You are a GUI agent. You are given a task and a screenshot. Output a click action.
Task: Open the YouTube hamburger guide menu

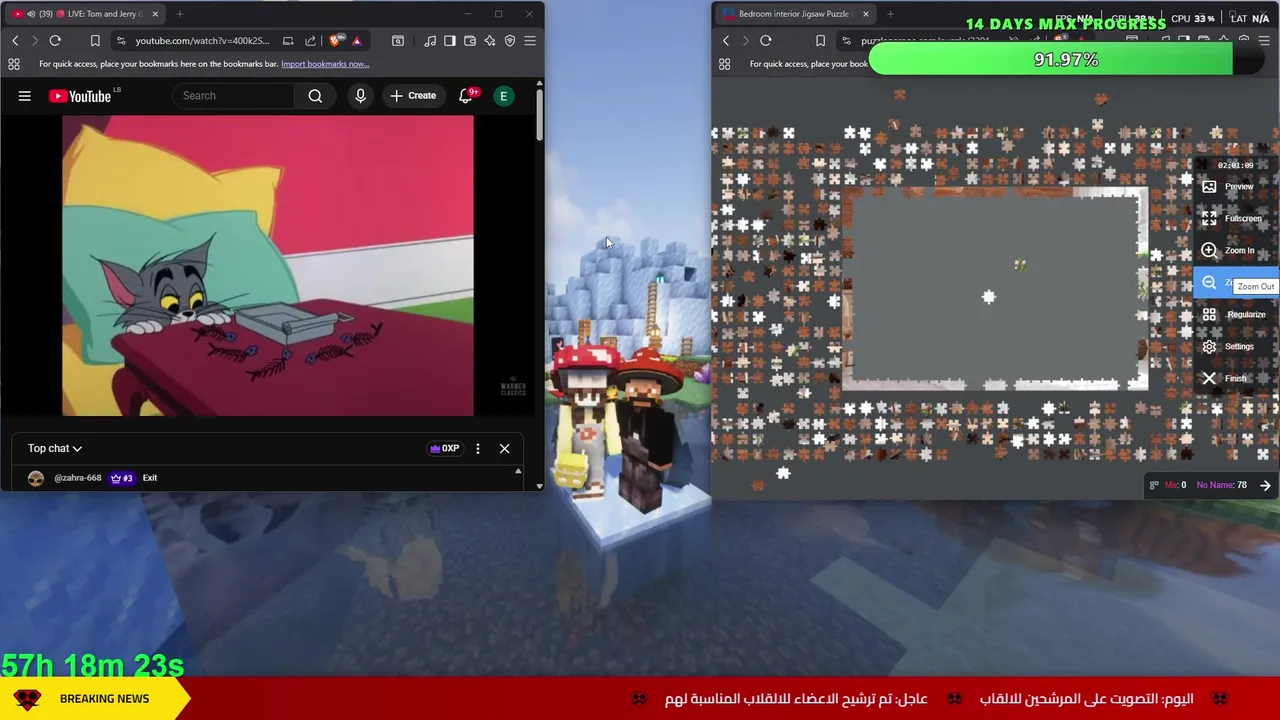[x=25, y=96]
